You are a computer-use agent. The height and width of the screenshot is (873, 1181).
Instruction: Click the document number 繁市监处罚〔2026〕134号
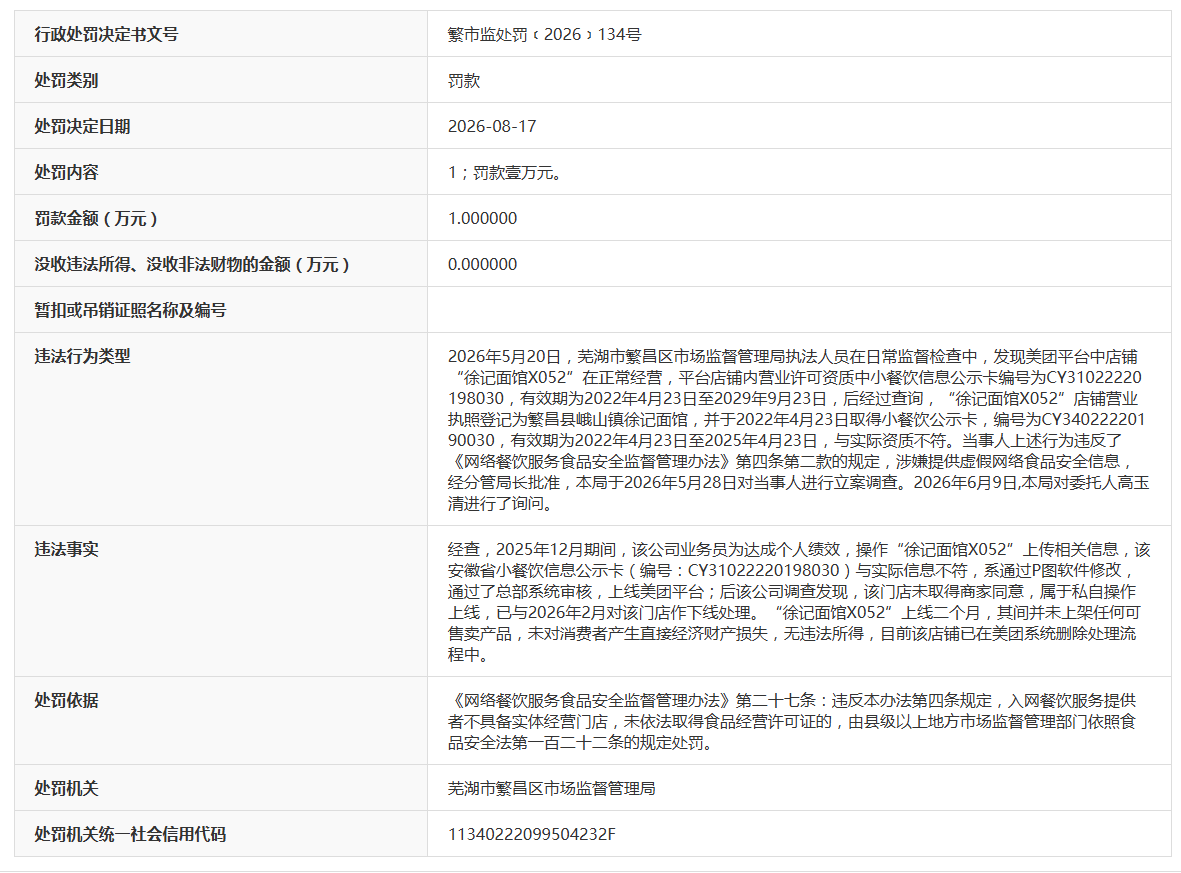[x=544, y=35]
